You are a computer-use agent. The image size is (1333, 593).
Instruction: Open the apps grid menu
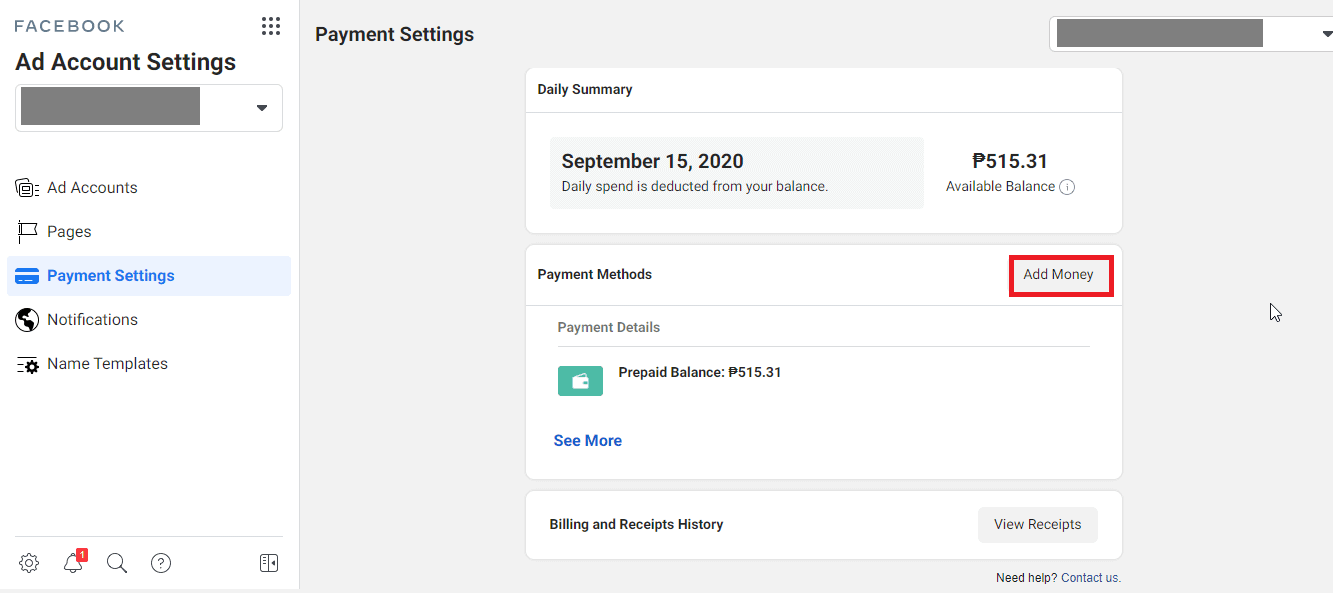click(270, 26)
